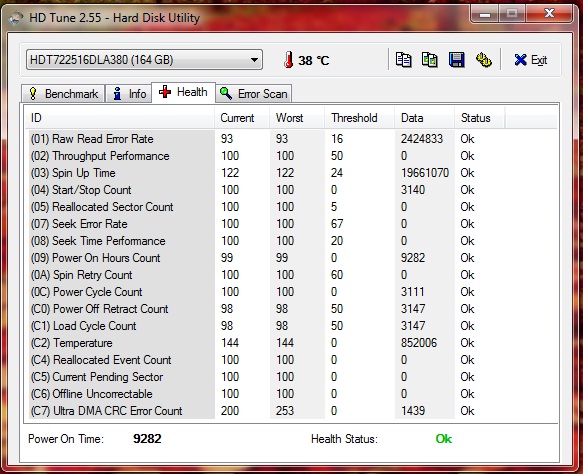Viewport: 583px width, 474px height.
Task: Click data value 1439
Action: 413,411
